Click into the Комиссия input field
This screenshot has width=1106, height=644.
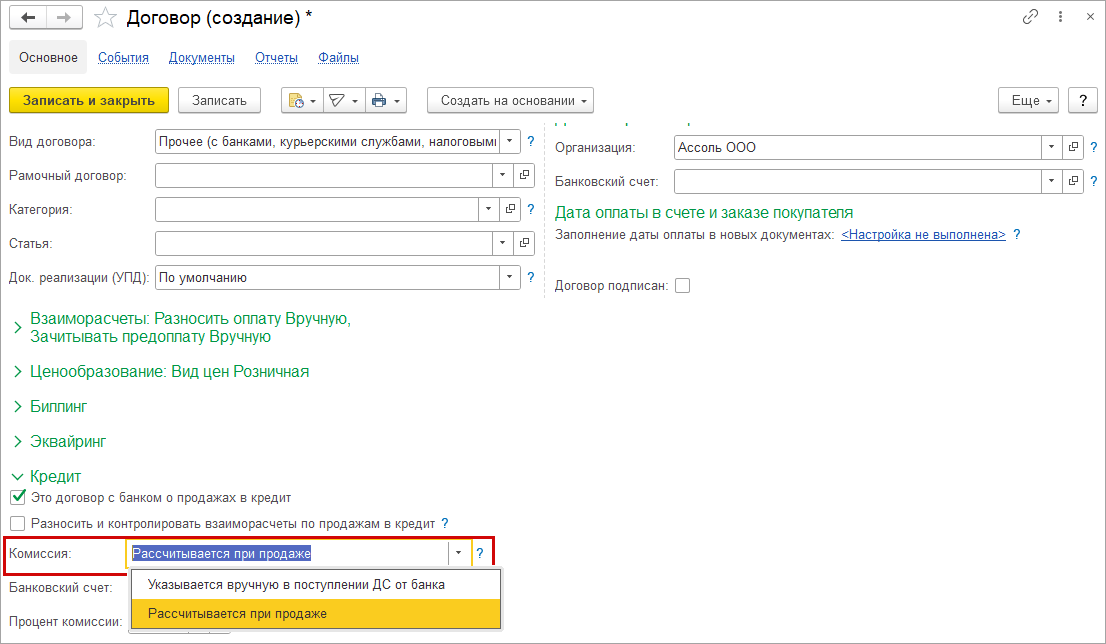288,553
